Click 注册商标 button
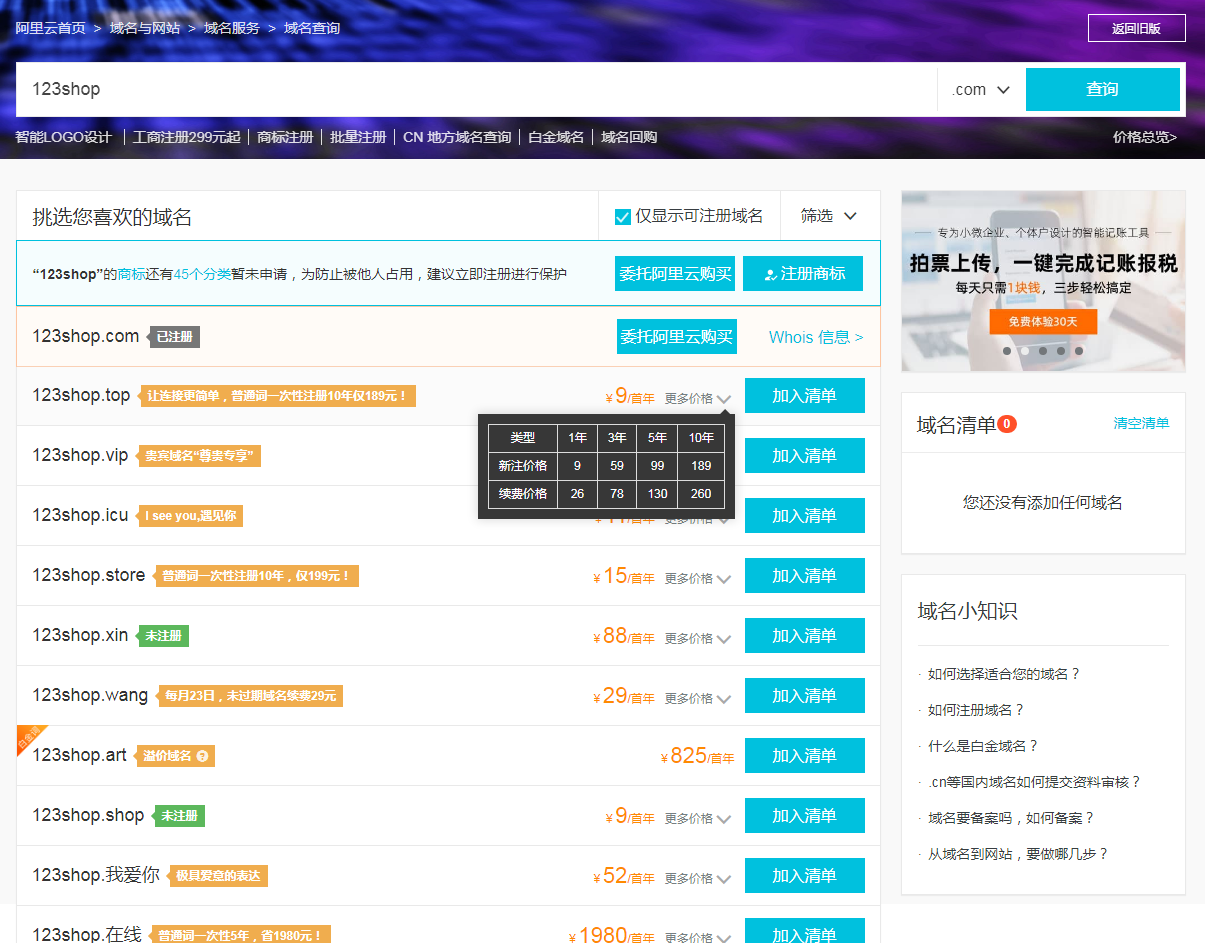Screen dimensions: 1205x943 803,274
